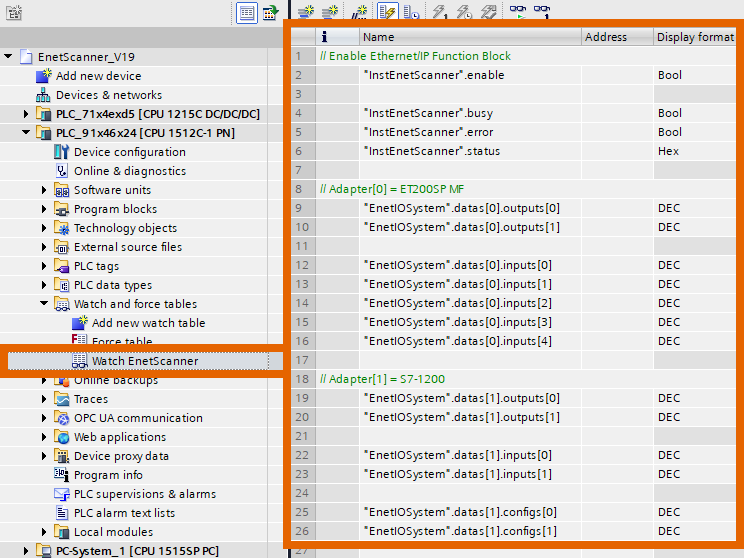Select the PLC alarm text lists item

[124, 513]
